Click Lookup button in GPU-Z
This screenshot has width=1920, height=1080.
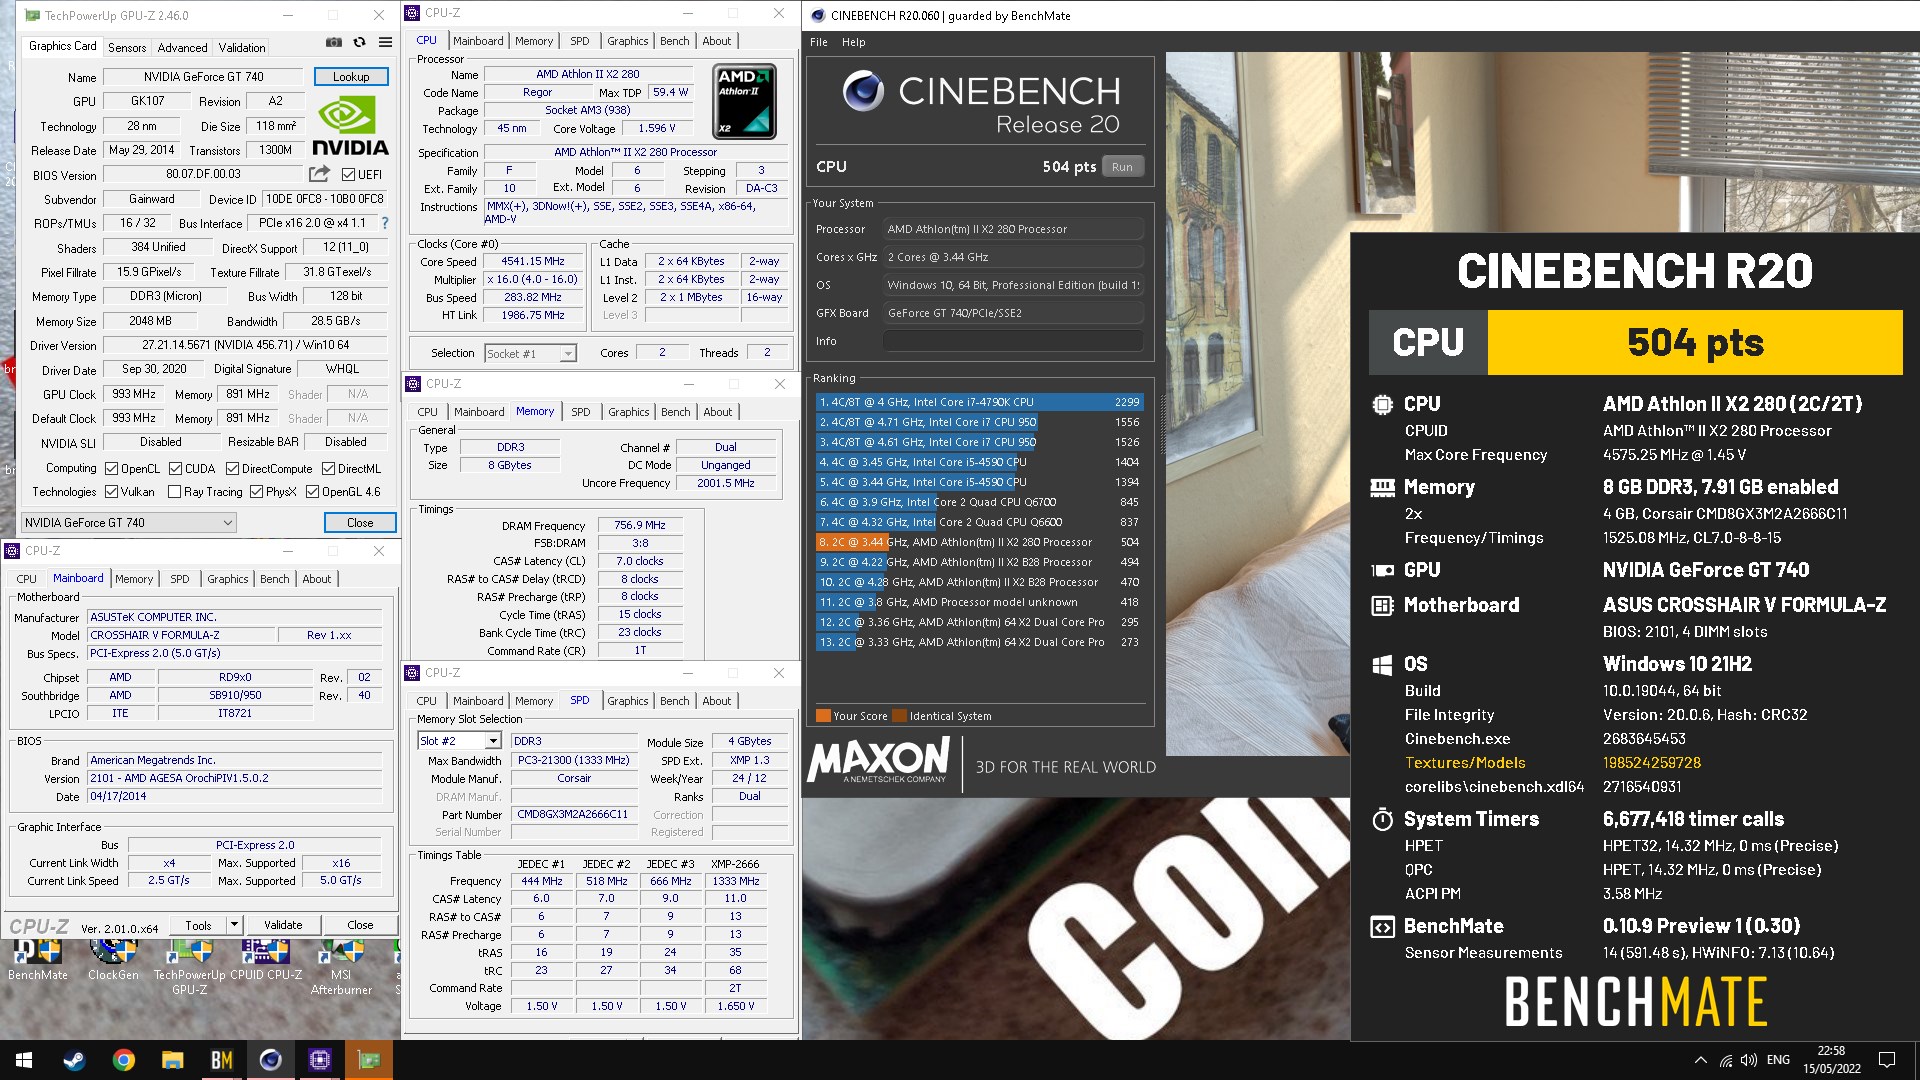[351, 76]
